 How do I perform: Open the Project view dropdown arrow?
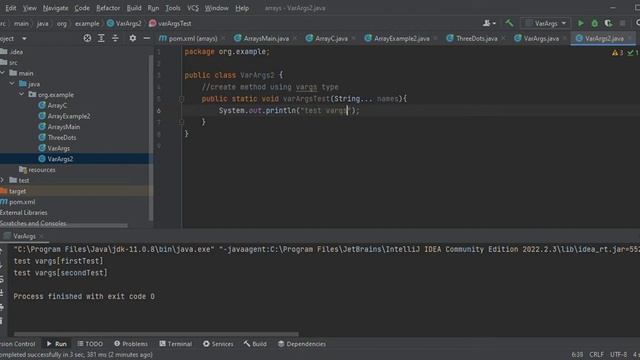pos(24,38)
